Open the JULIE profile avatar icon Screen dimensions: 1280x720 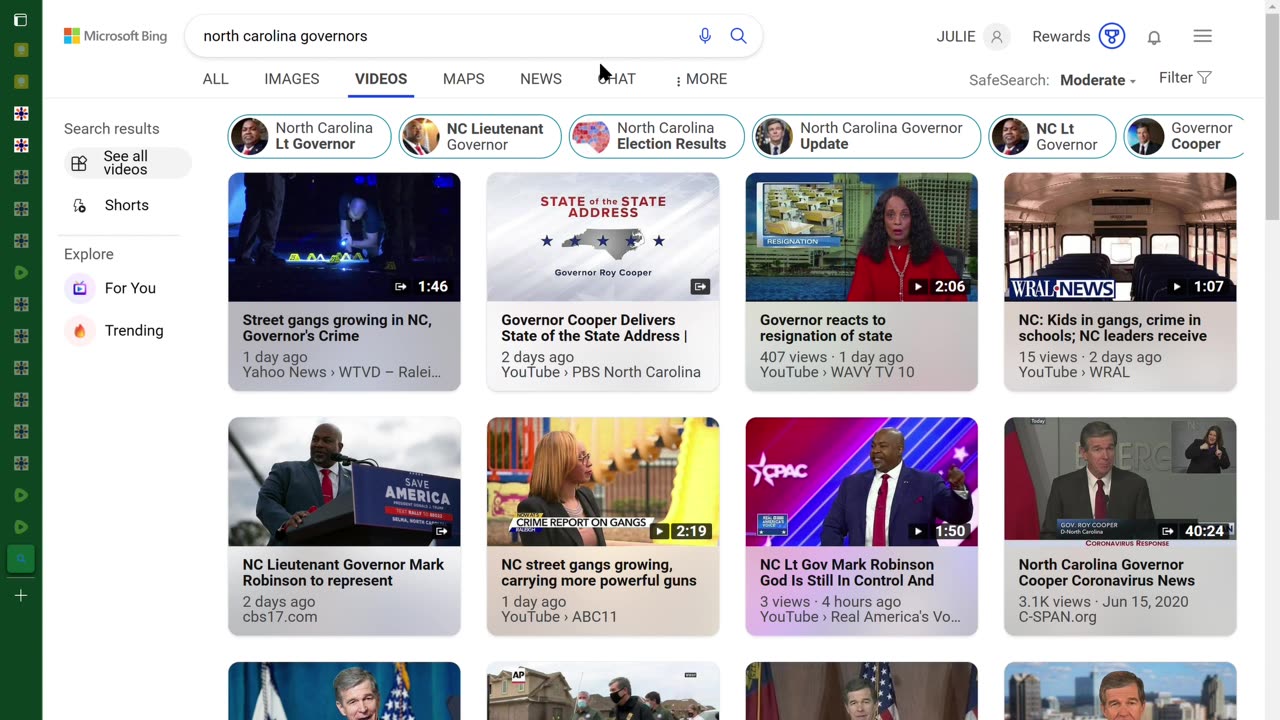point(996,37)
